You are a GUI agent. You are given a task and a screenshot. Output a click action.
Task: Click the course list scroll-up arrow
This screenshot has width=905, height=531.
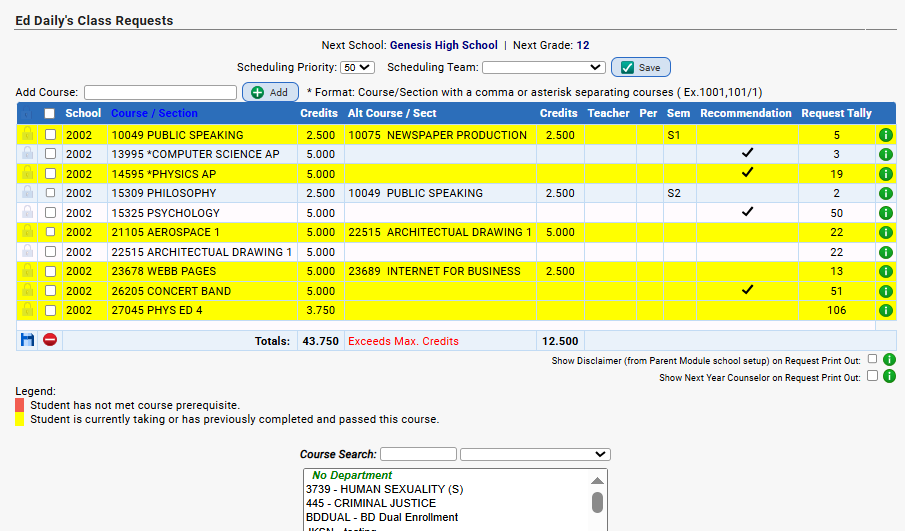[x=597, y=480]
